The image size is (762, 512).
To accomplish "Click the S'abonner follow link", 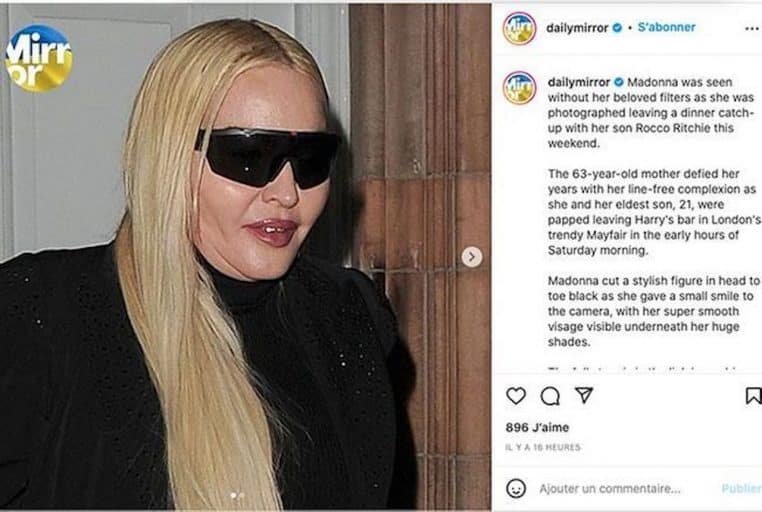I will 666,27.
